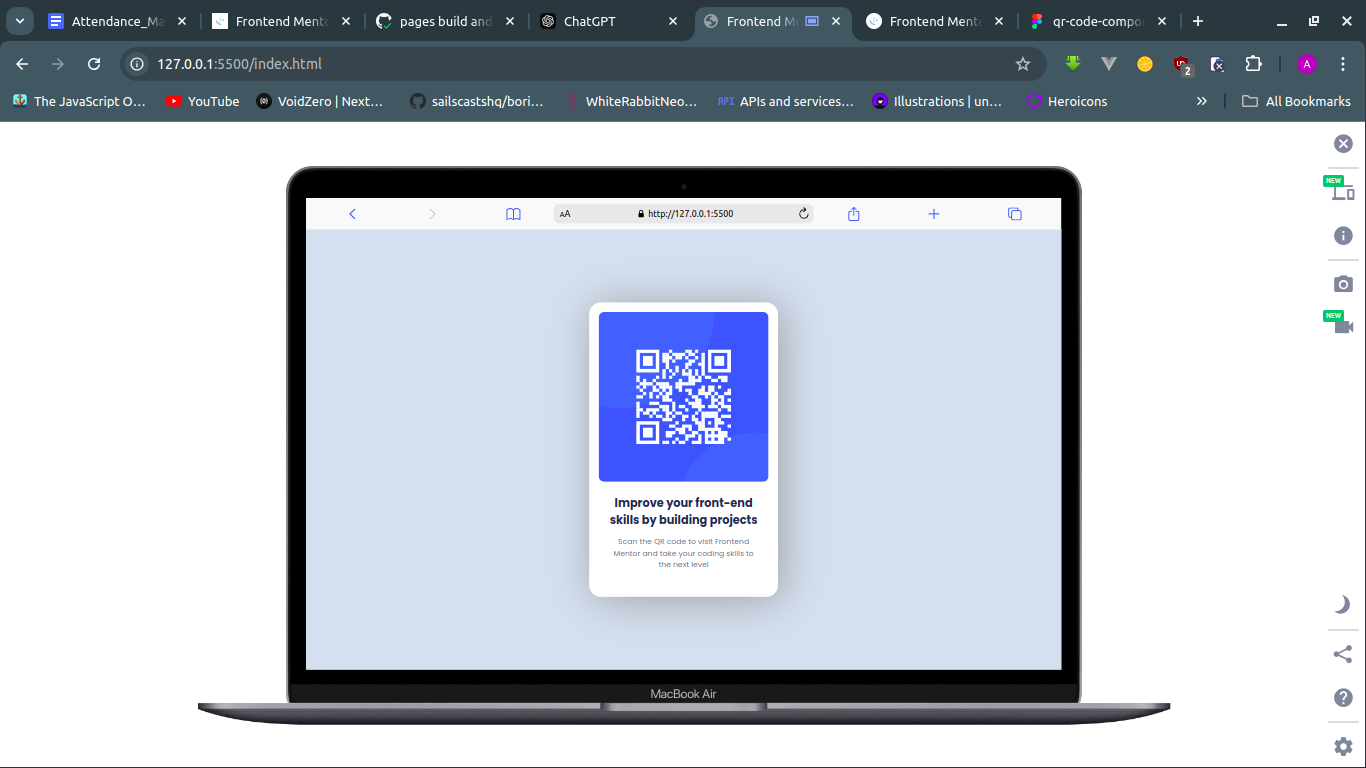Viewport: 1366px width, 768px height.
Task: Click the QR code image
Action: click(x=683, y=397)
